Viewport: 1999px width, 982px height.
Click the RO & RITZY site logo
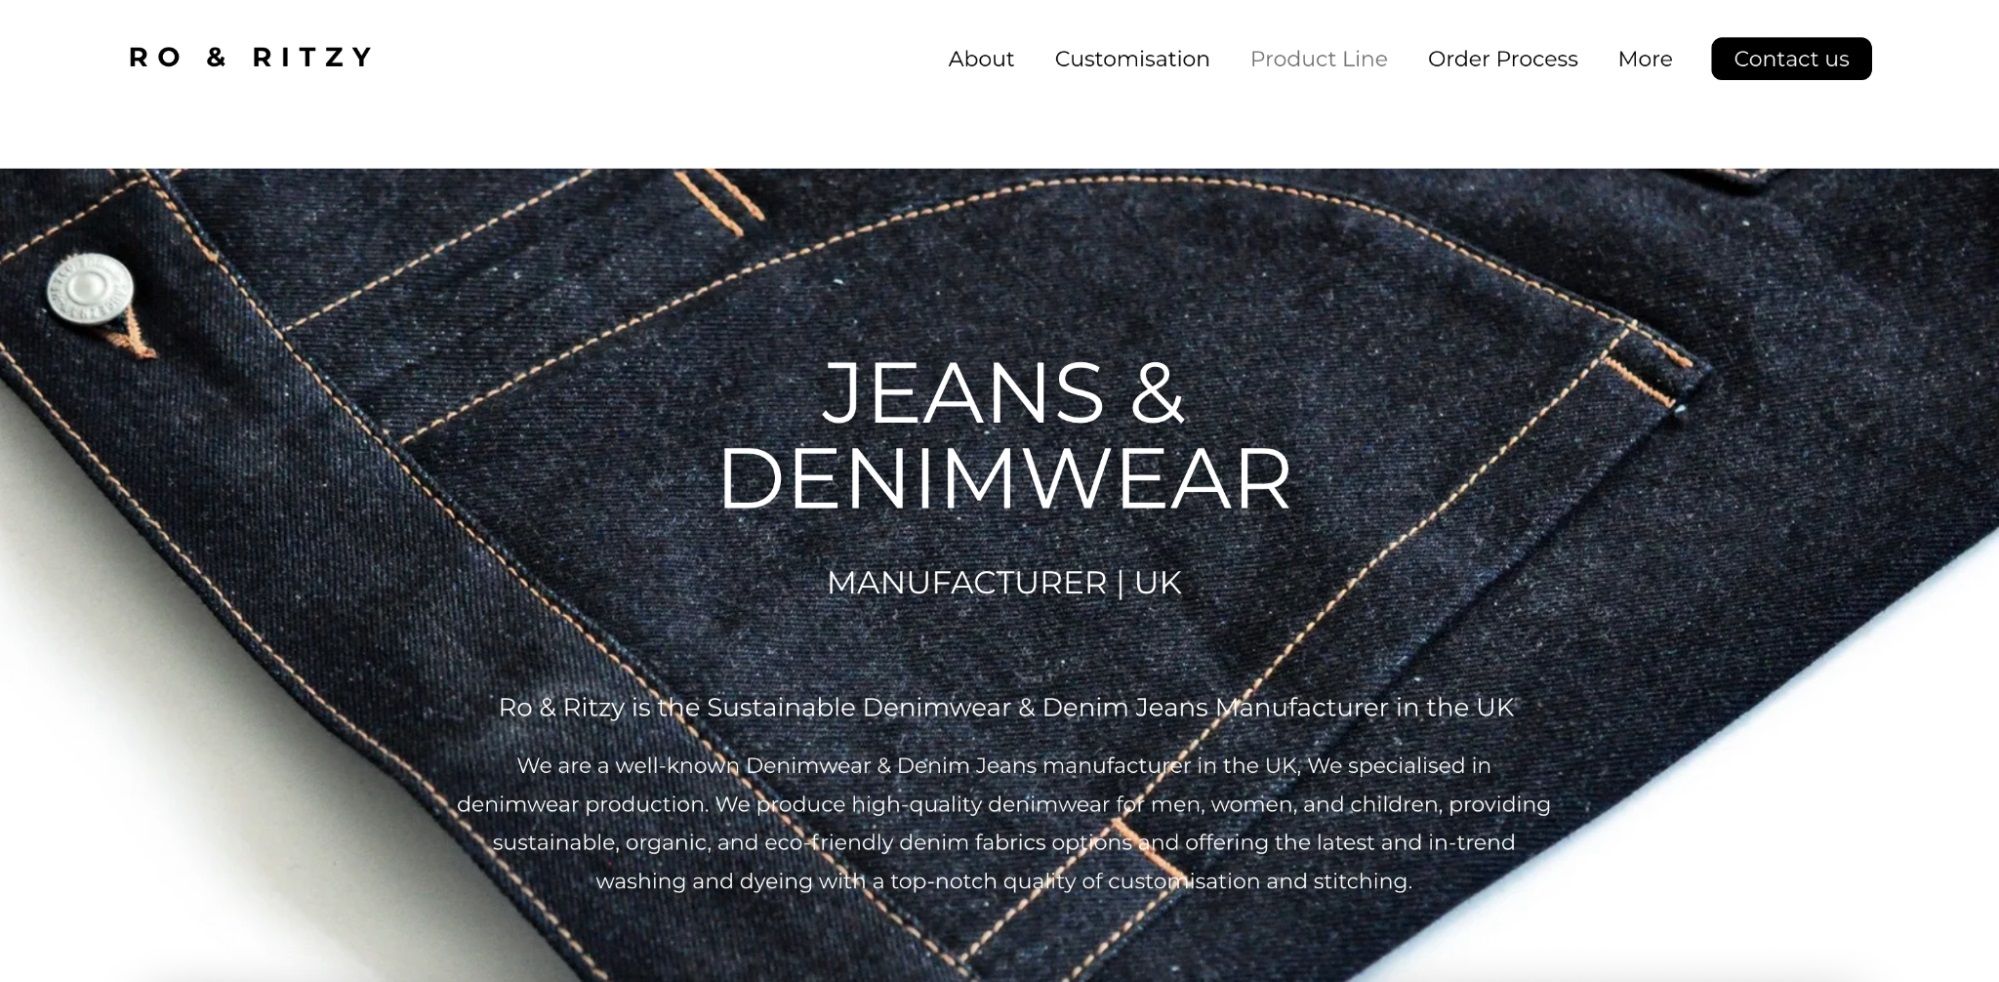click(x=251, y=57)
